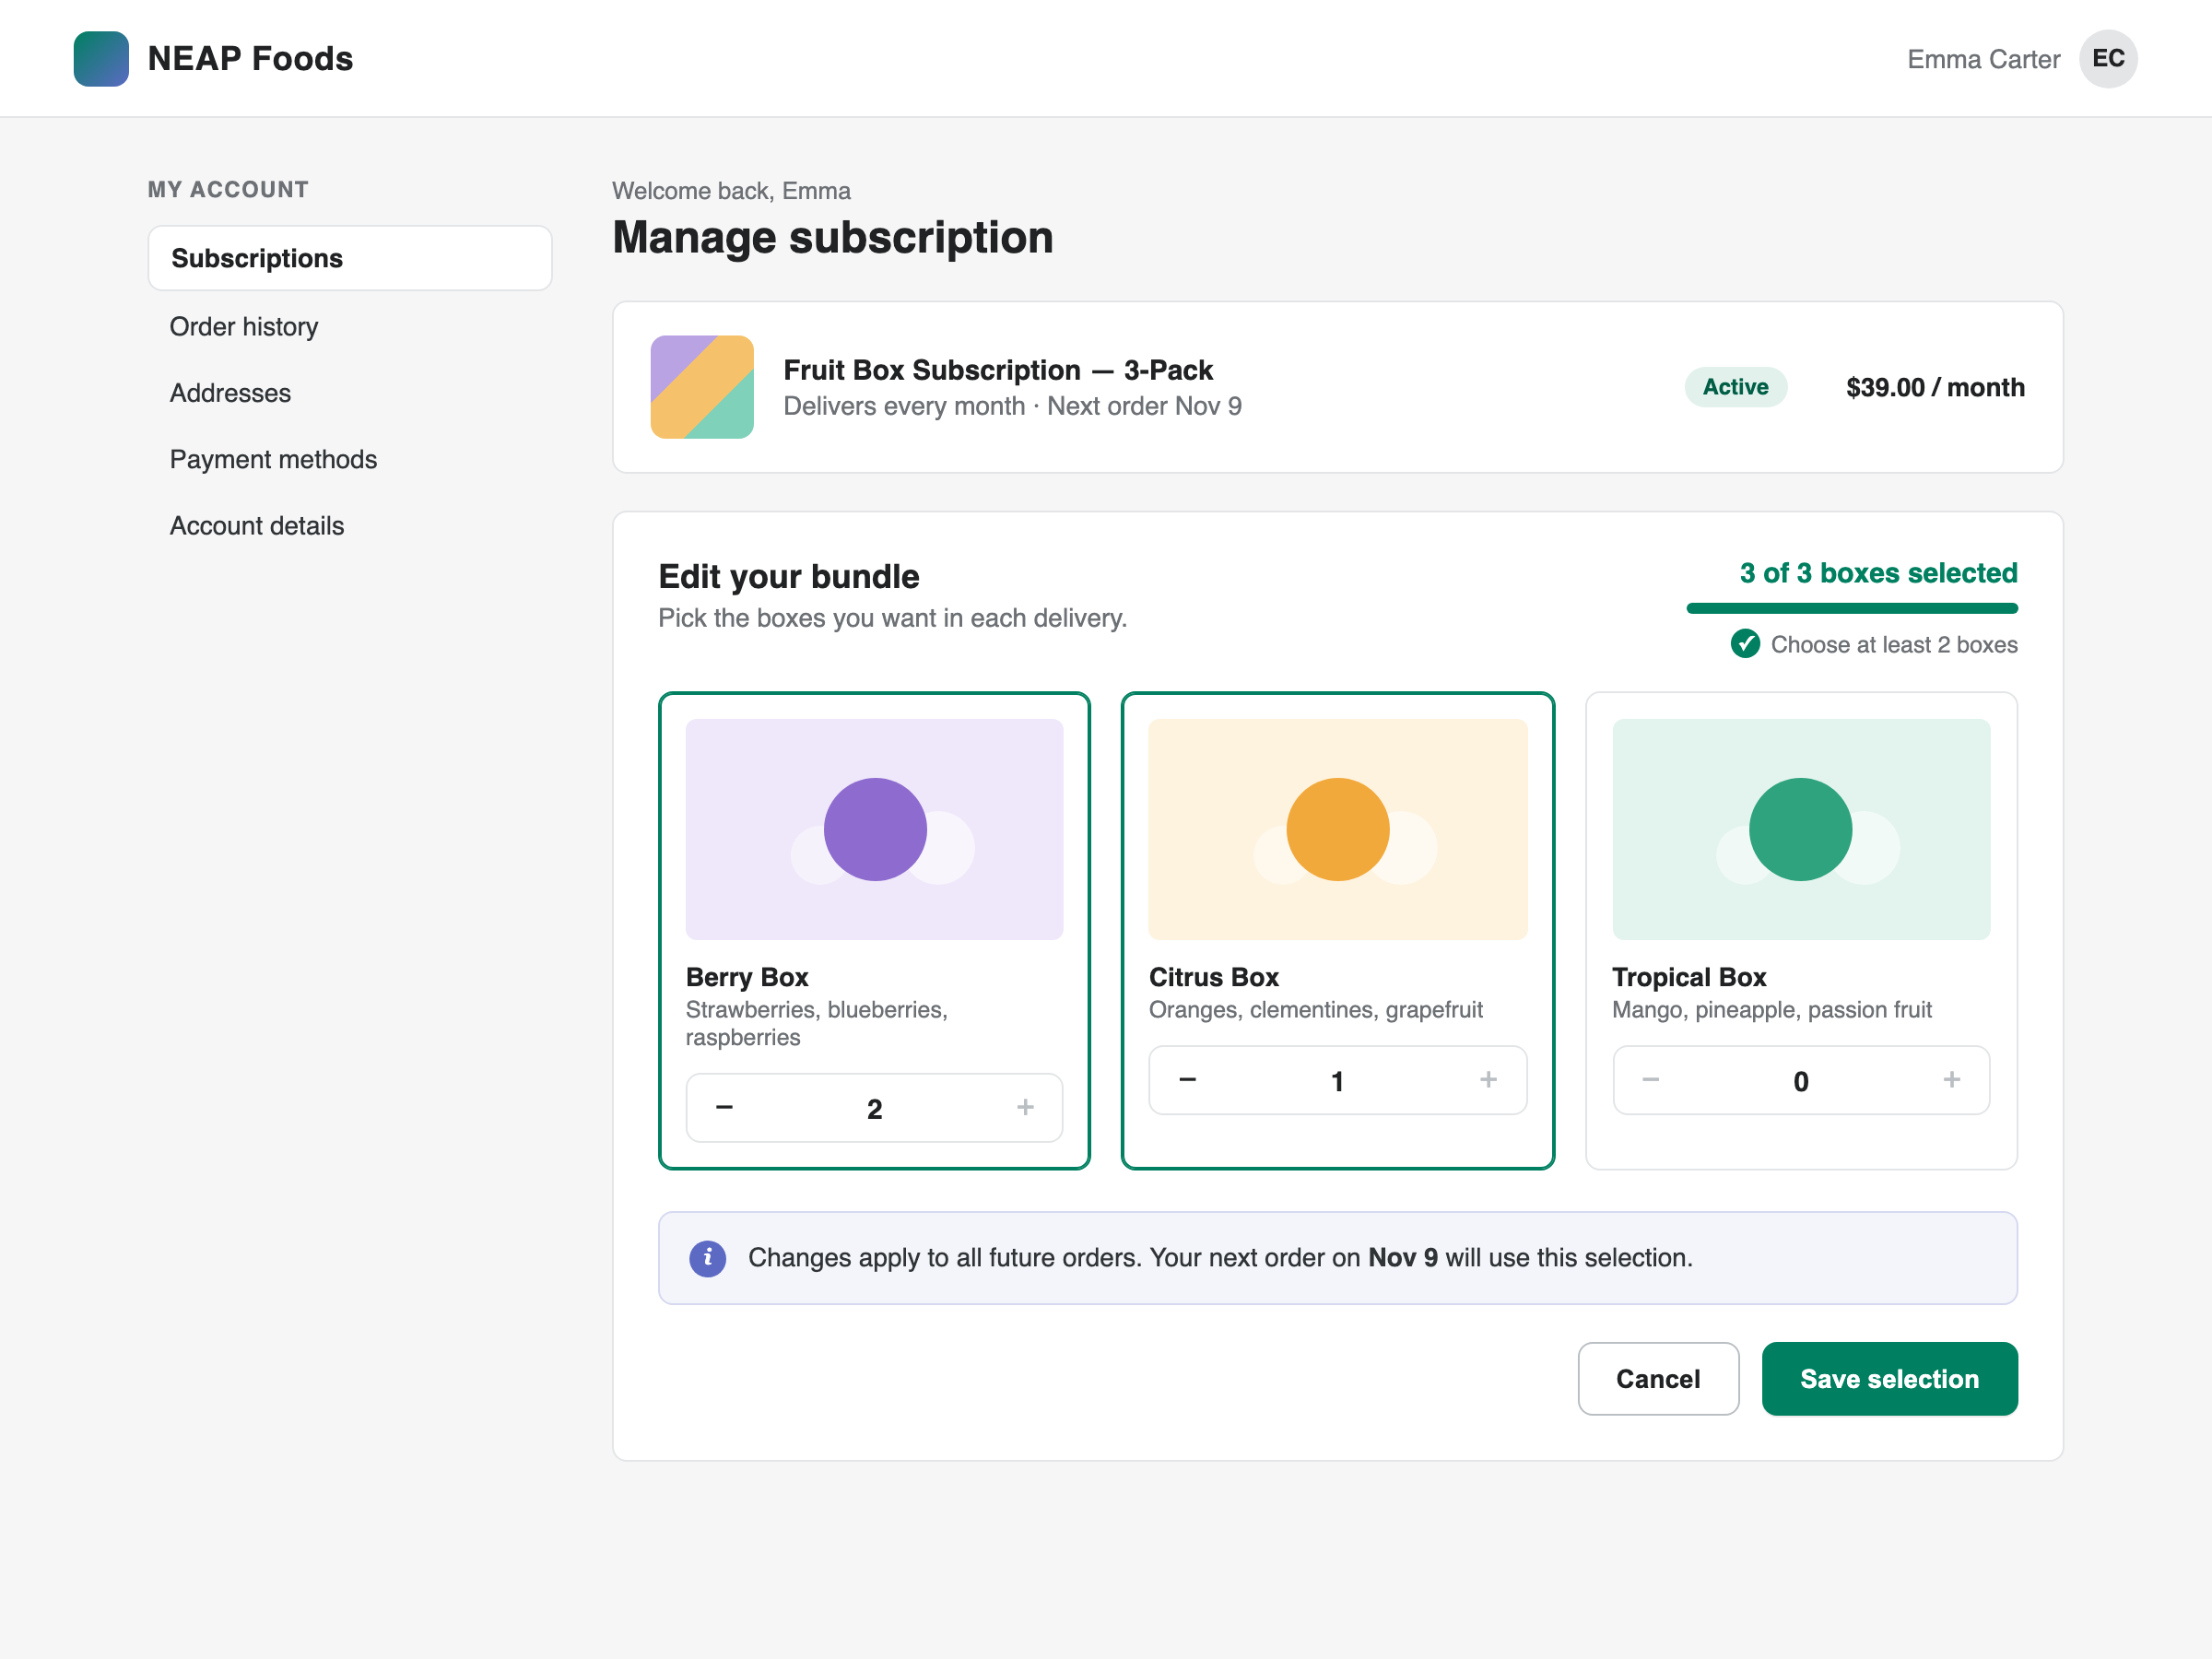Click the Delivers every month Next order text
The image size is (2212, 1659).
[x=1012, y=406]
